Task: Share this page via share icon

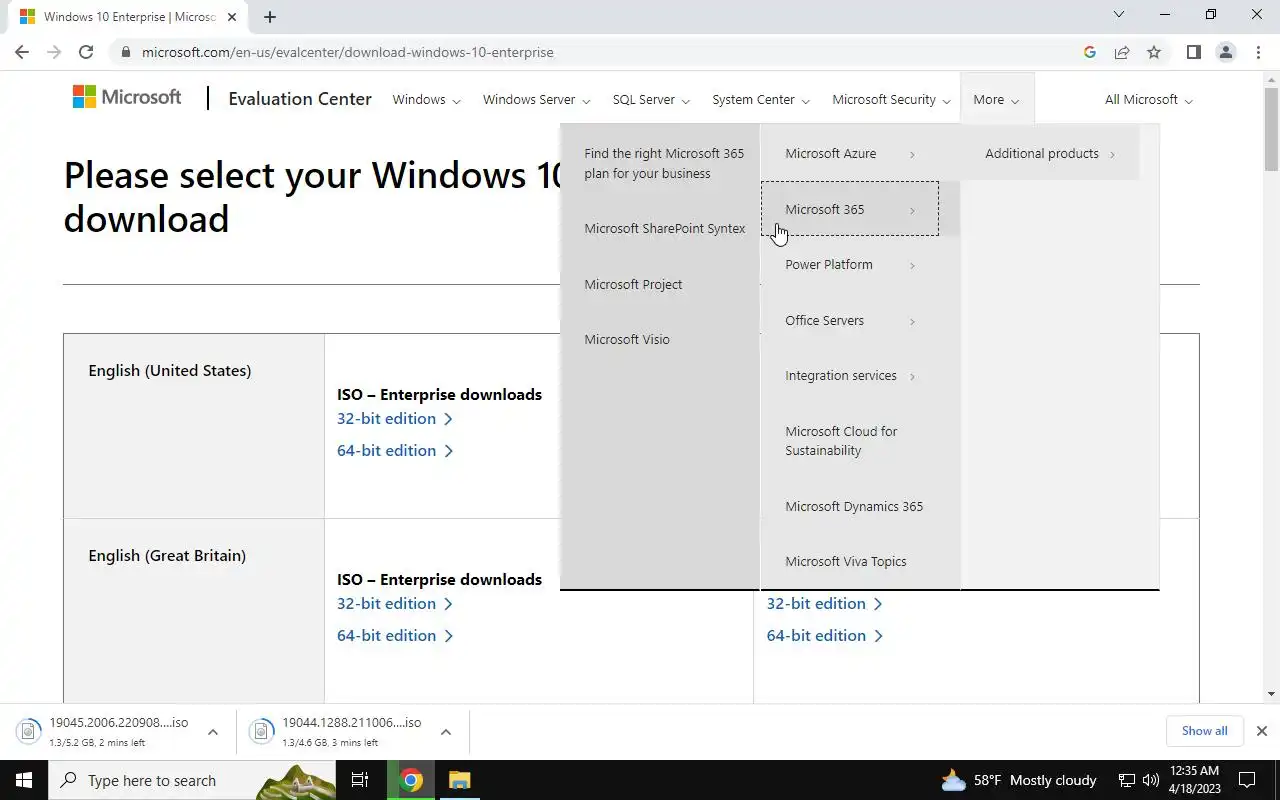Action: (x=1122, y=52)
